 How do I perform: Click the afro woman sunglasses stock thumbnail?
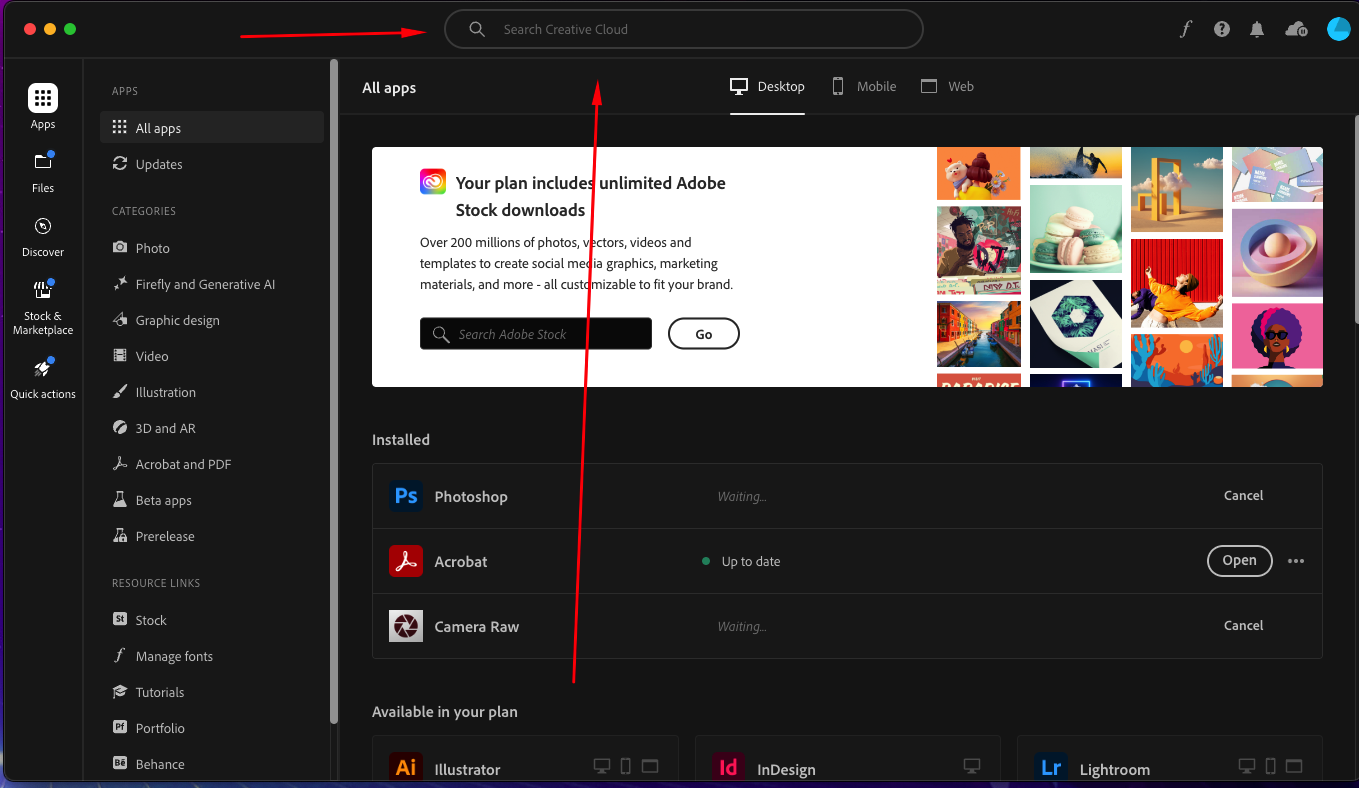(1277, 336)
